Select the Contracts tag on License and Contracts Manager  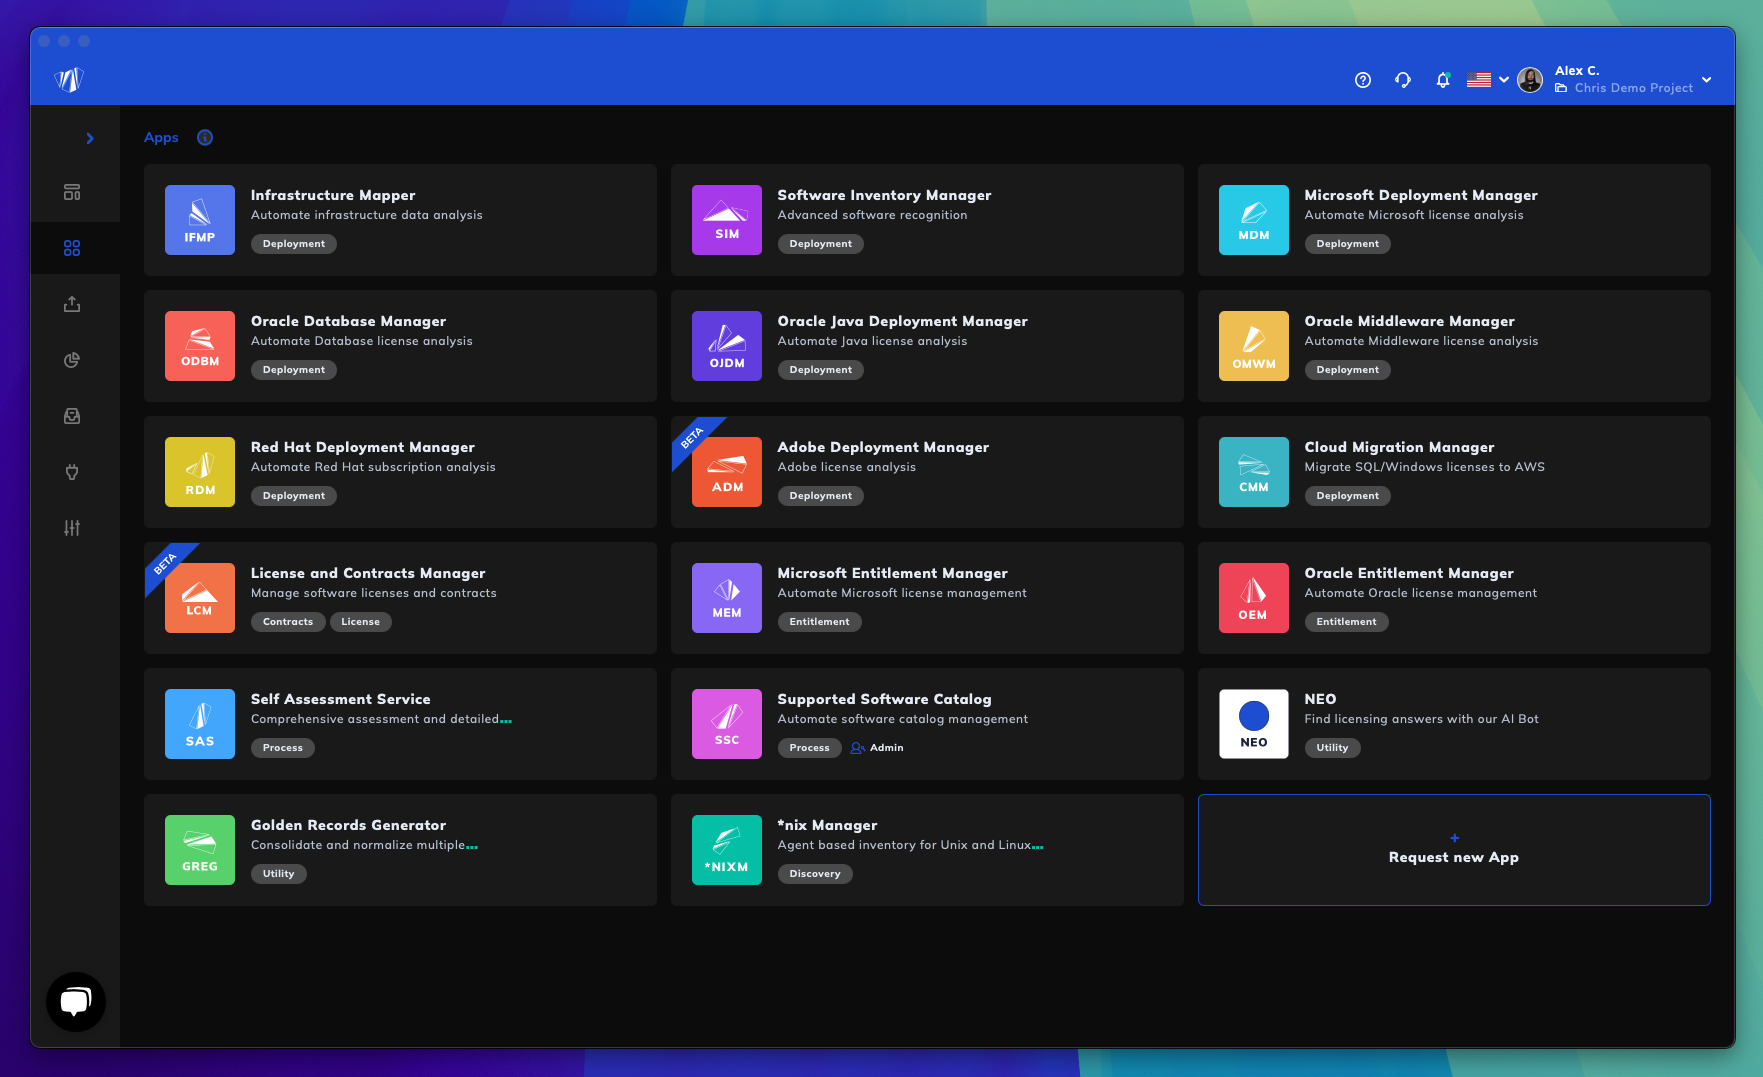point(288,621)
